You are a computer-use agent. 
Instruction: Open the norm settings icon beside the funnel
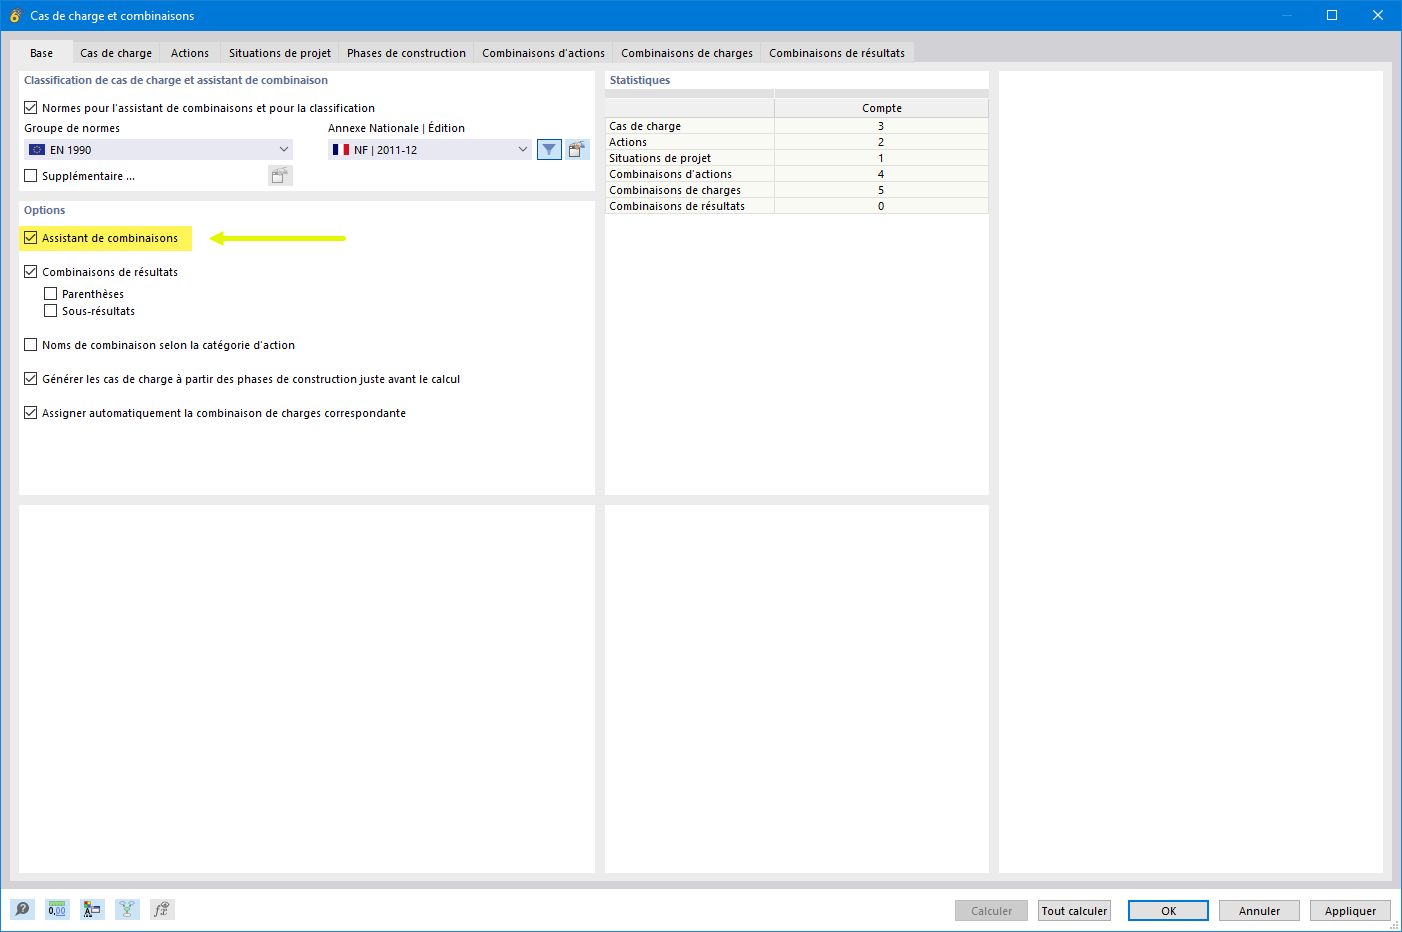pyautogui.click(x=577, y=150)
